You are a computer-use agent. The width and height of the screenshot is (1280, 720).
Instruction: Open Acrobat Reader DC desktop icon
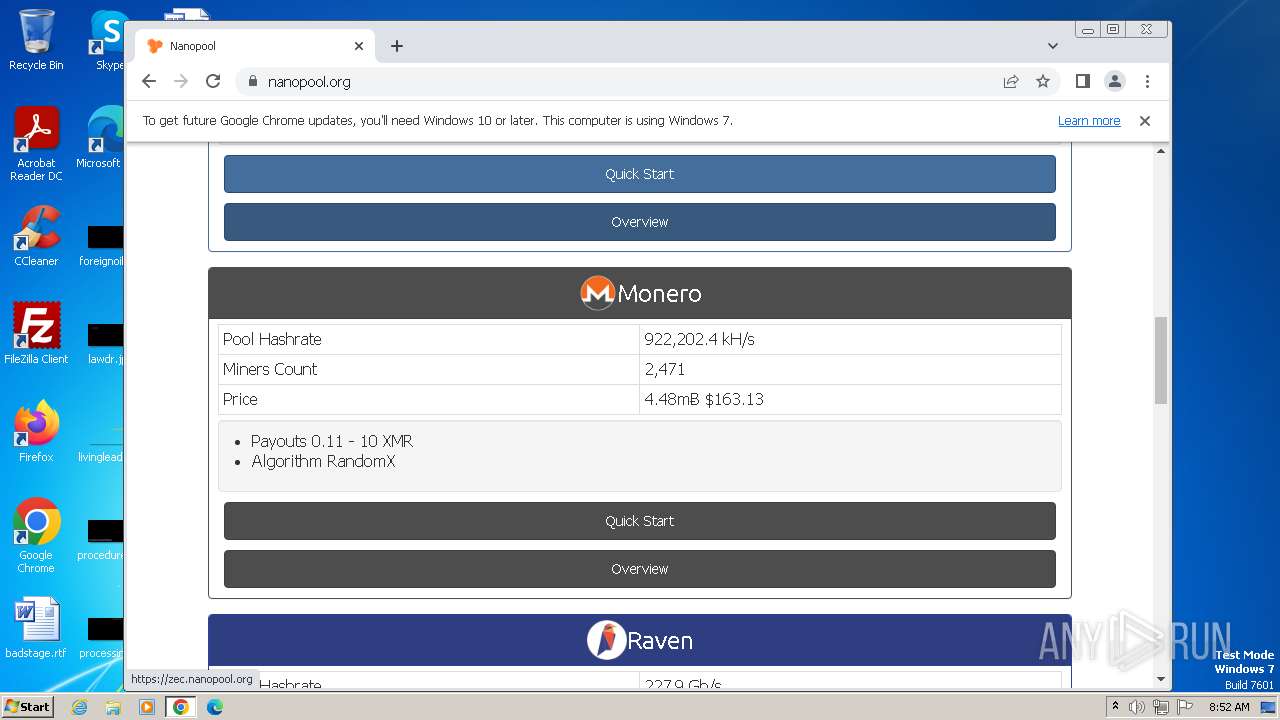click(36, 144)
